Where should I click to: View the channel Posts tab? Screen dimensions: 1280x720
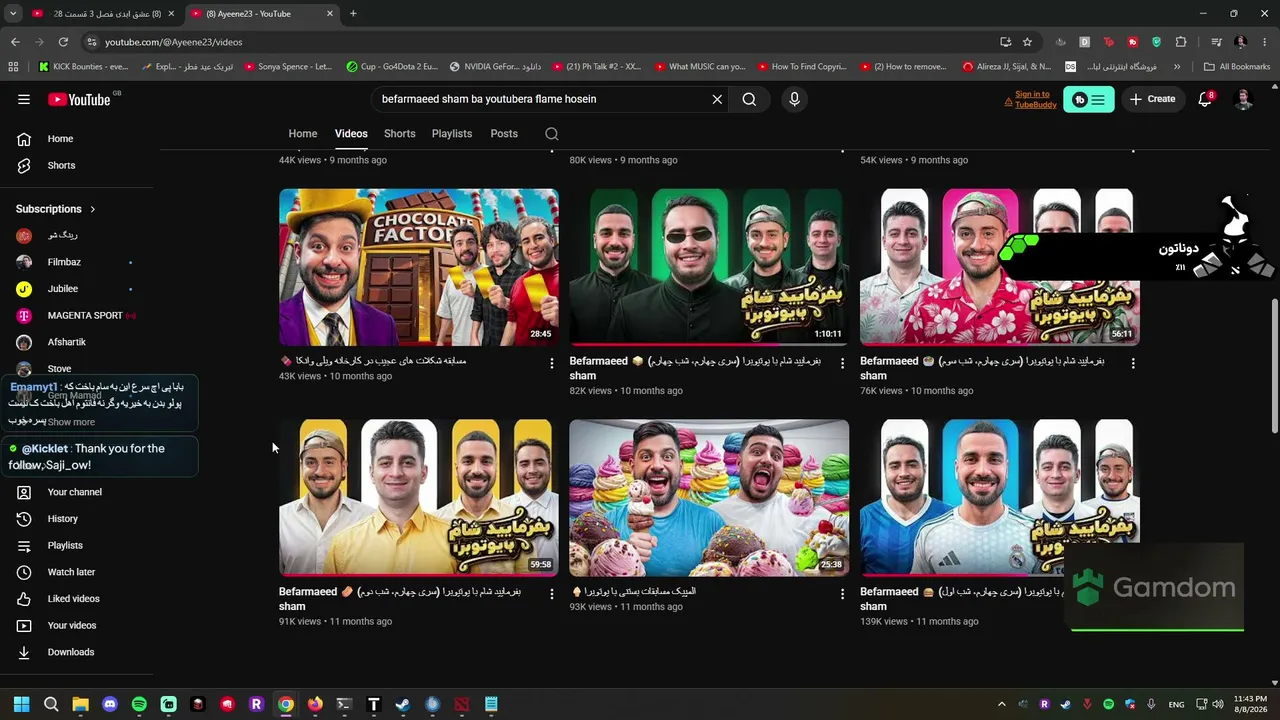[x=504, y=134]
